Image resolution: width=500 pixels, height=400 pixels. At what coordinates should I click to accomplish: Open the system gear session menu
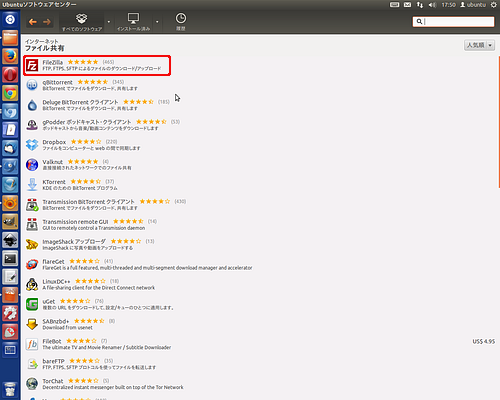pos(494,5)
